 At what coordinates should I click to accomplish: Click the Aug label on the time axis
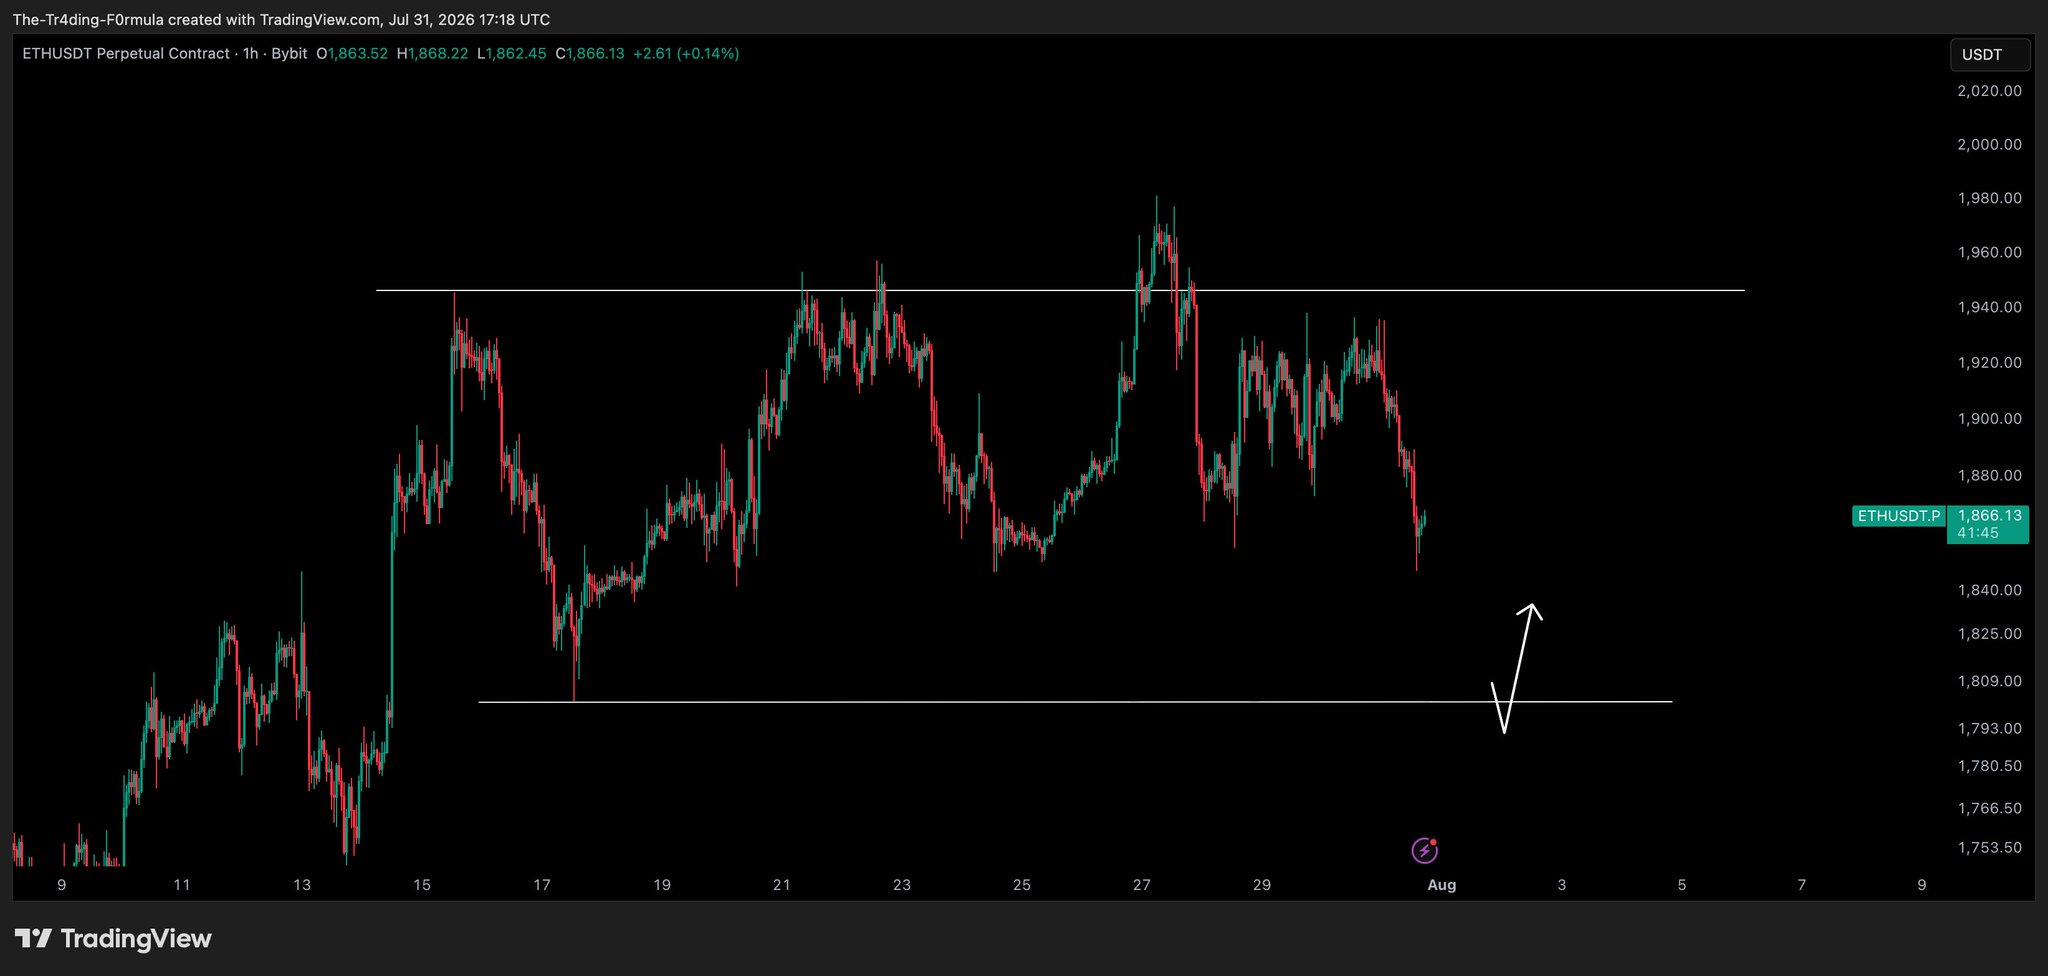tap(1441, 885)
